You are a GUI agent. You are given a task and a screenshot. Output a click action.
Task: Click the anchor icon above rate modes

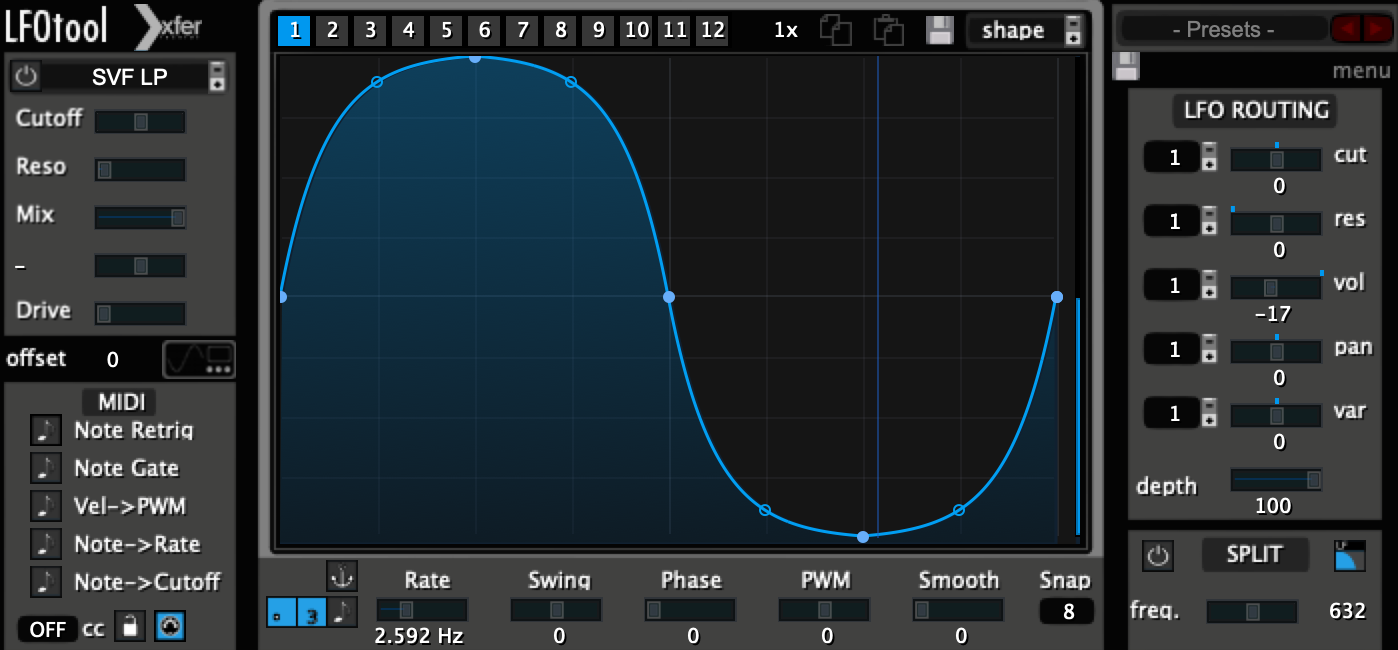pos(342,576)
